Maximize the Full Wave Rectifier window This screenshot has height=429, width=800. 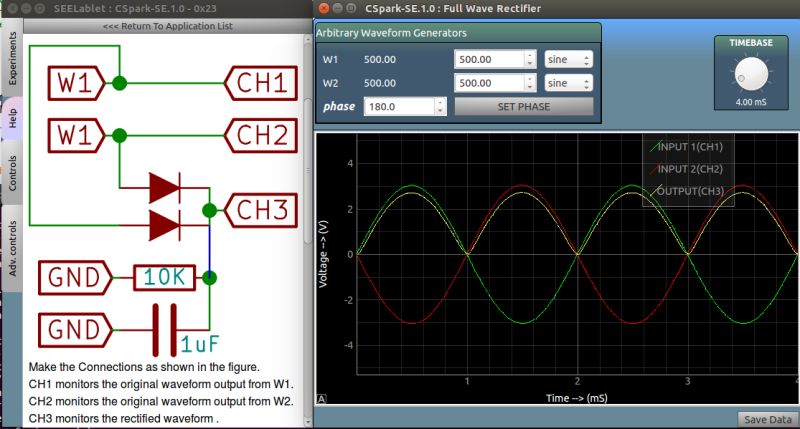351,8
